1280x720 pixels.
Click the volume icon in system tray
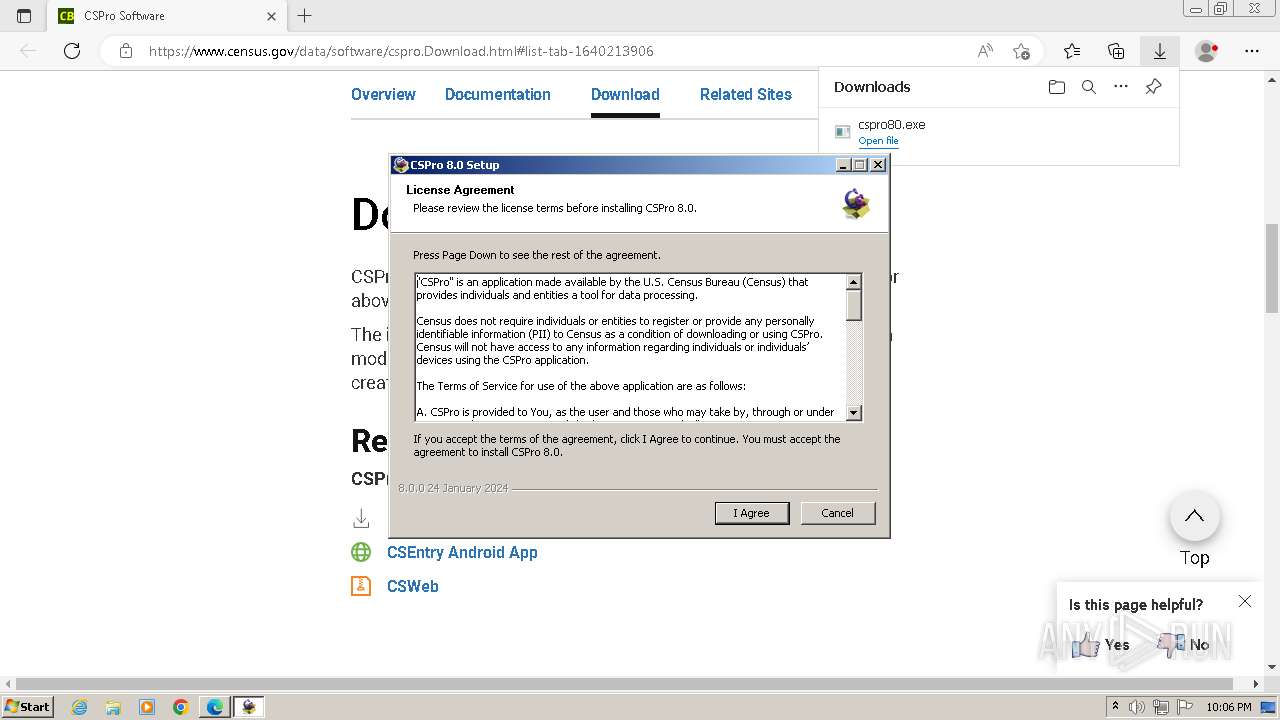1136,707
